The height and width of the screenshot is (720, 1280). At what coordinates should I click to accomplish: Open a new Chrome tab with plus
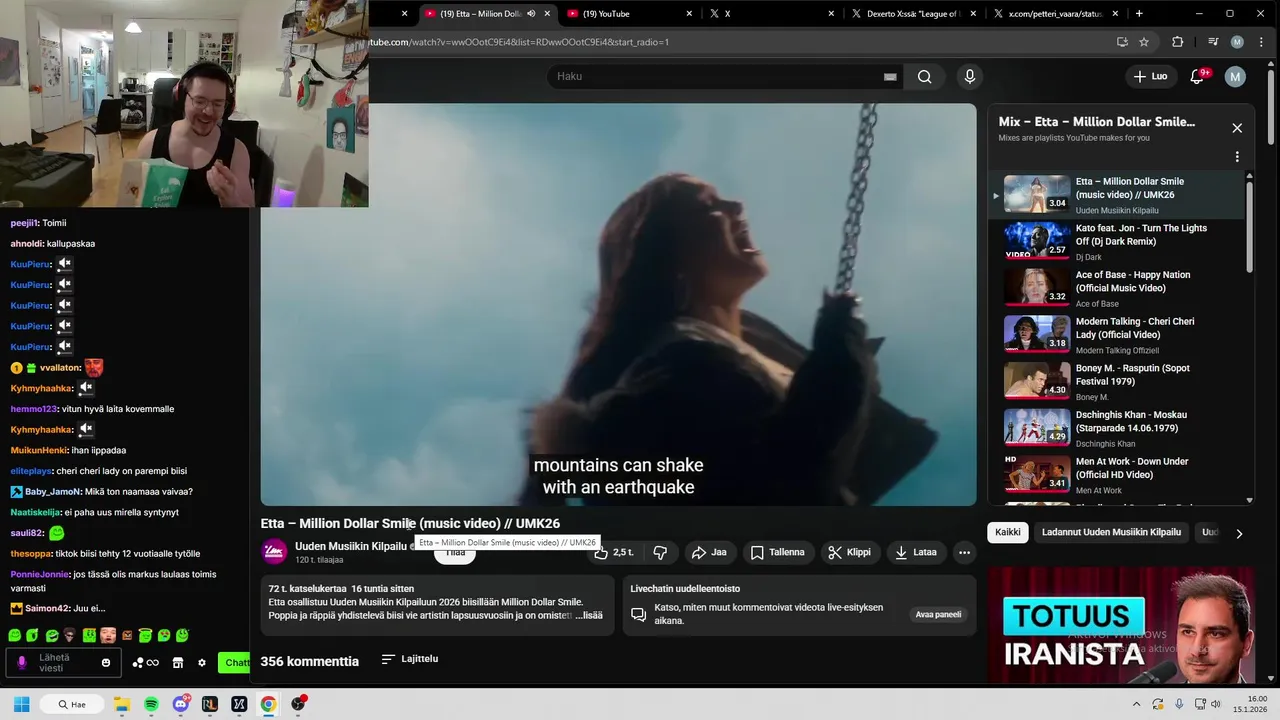(1139, 14)
